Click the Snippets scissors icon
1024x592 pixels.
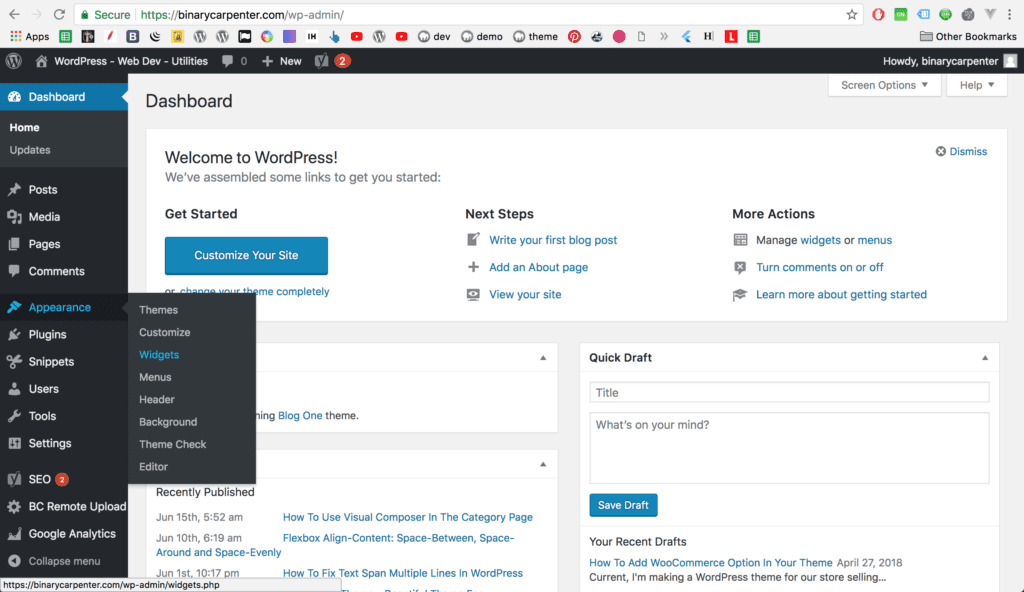(14, 361)
